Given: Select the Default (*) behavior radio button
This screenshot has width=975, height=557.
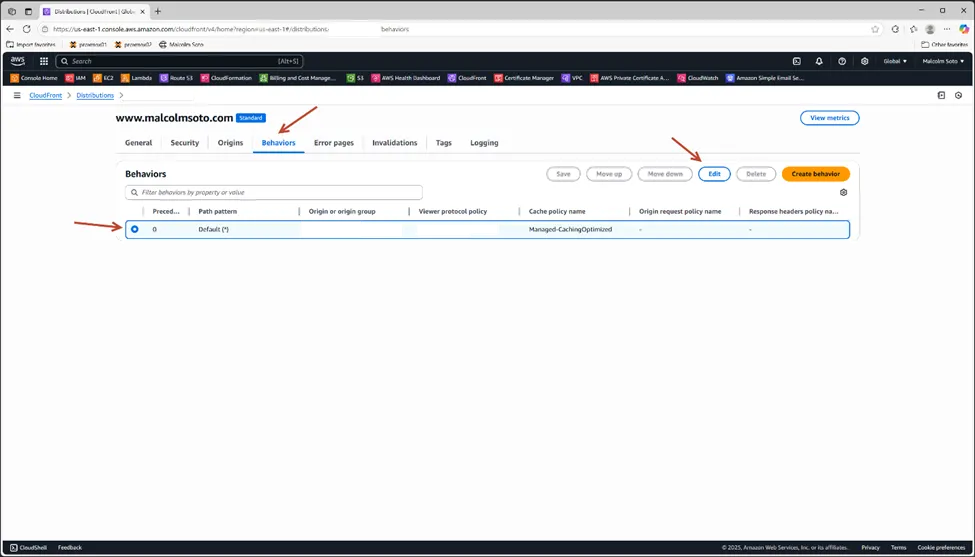Looking at the screenshot, I should point(134,229).
